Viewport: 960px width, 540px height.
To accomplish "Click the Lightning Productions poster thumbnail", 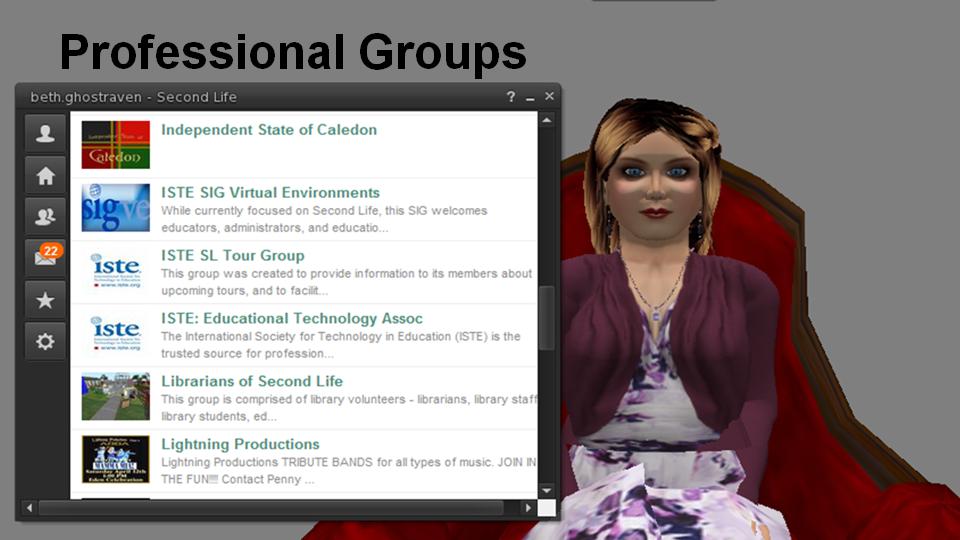I will (x=116, y=459).
